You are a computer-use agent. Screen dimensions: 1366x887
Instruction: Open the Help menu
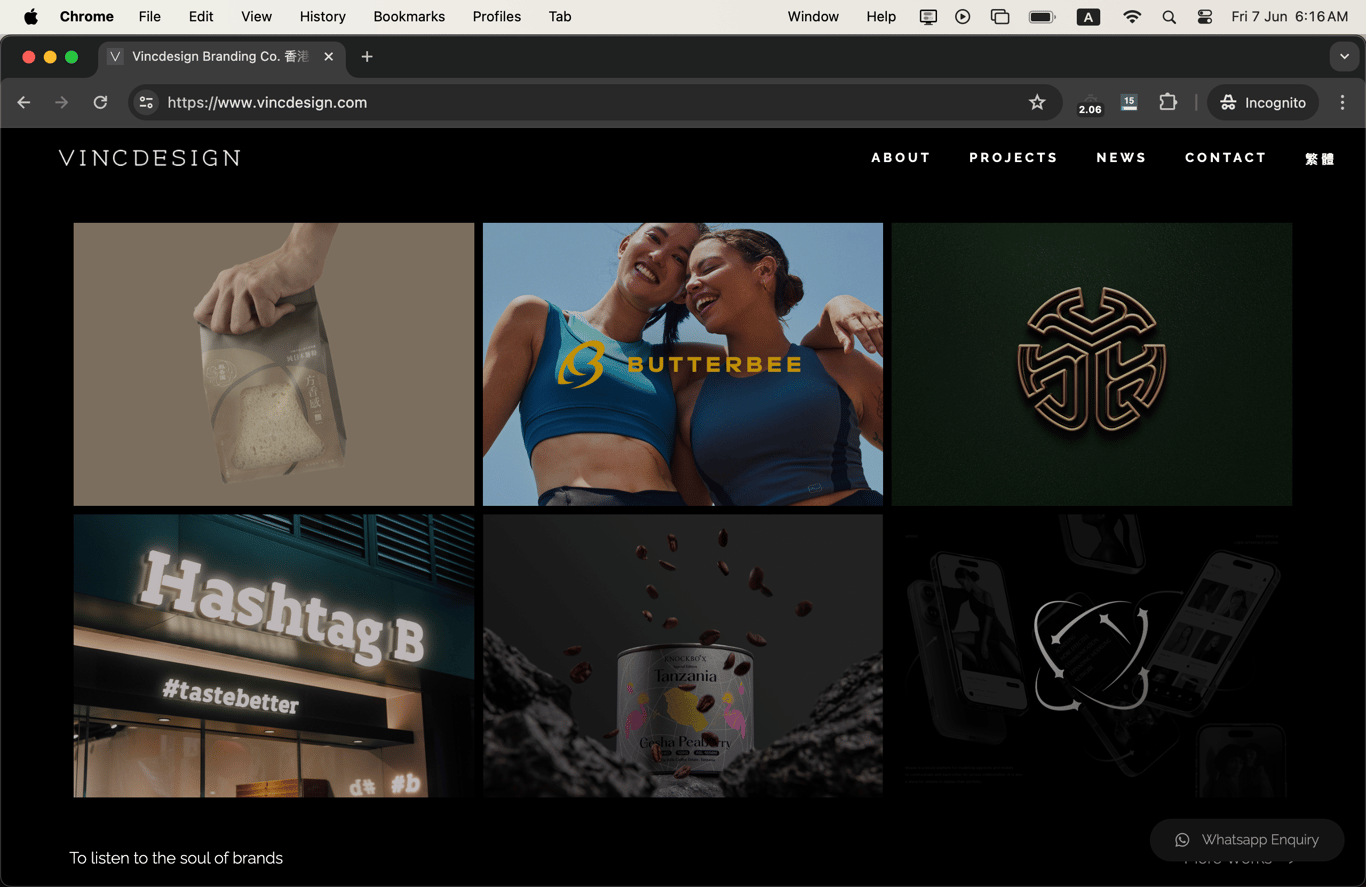coord(881,16)
